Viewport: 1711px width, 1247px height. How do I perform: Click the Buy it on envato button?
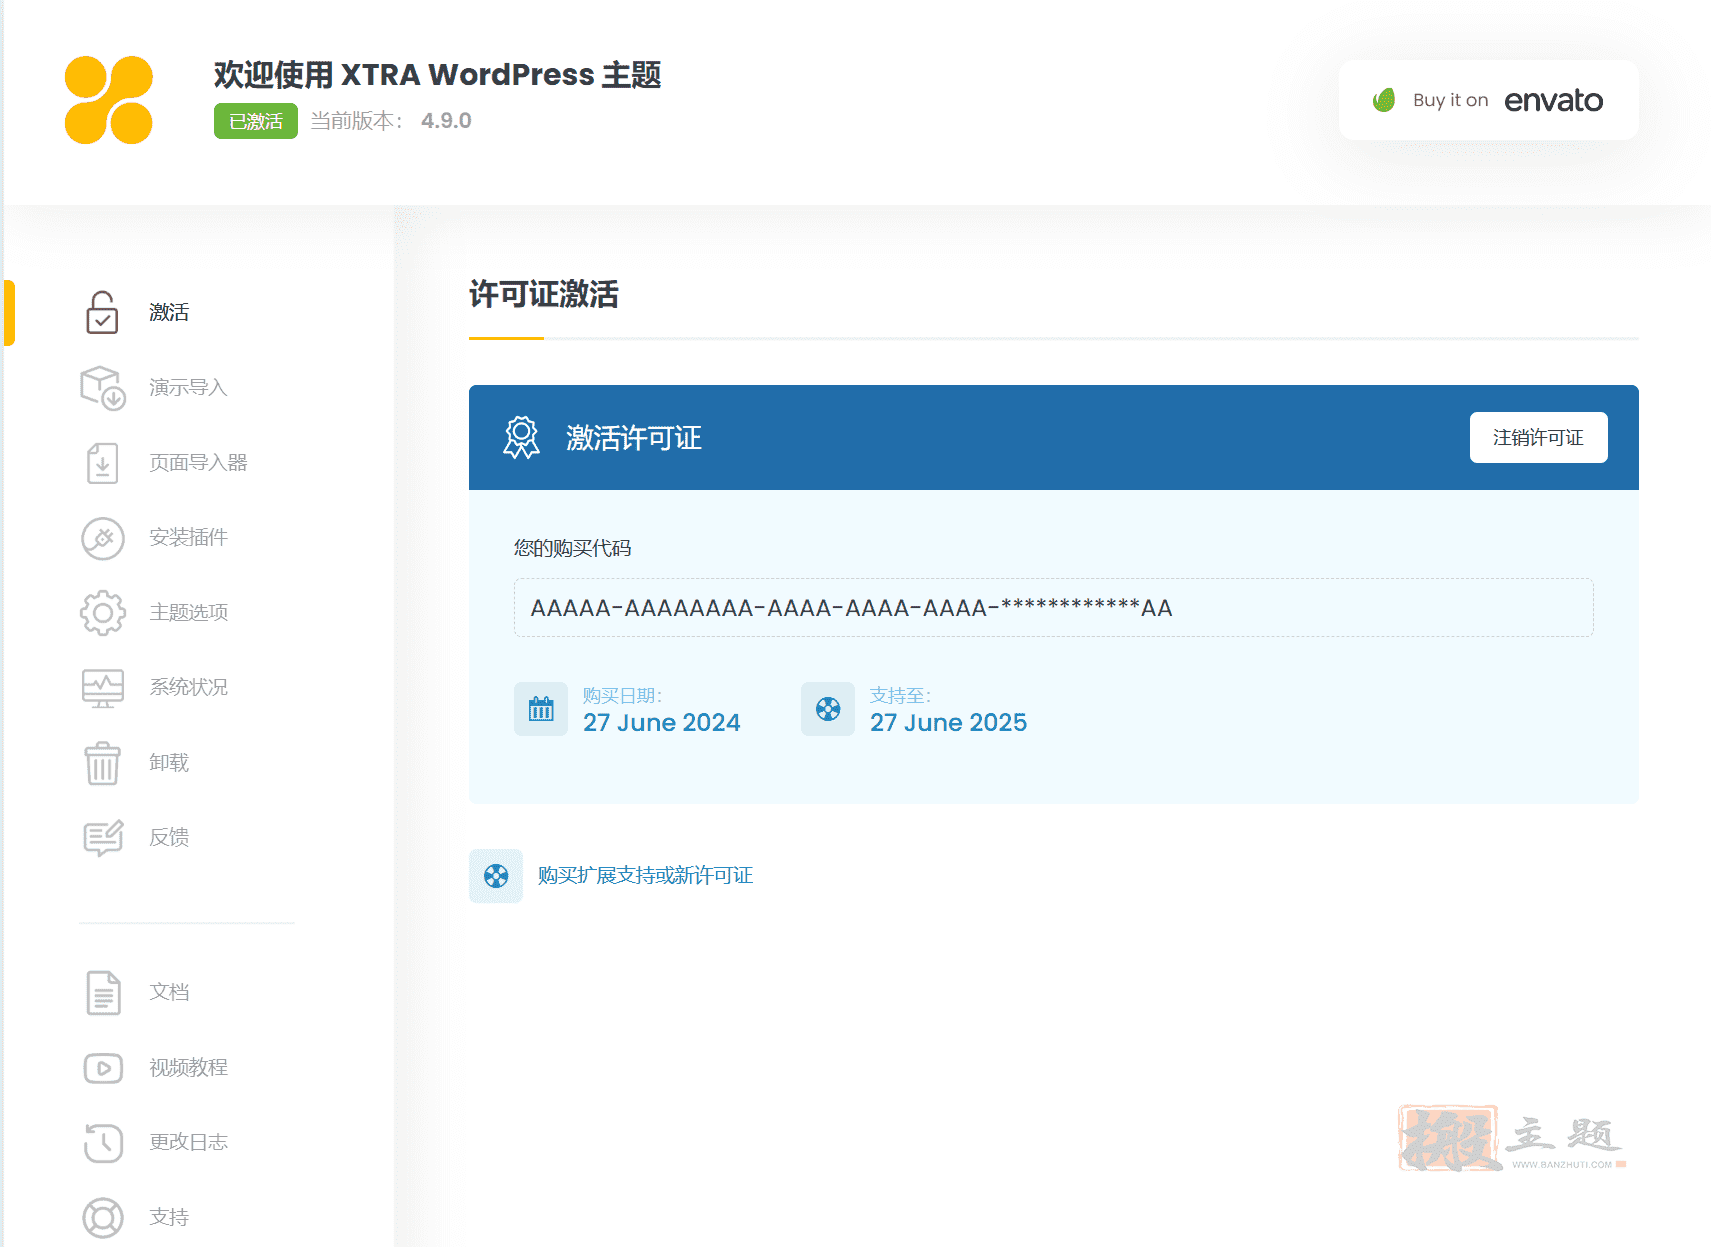pos(1488,100)
